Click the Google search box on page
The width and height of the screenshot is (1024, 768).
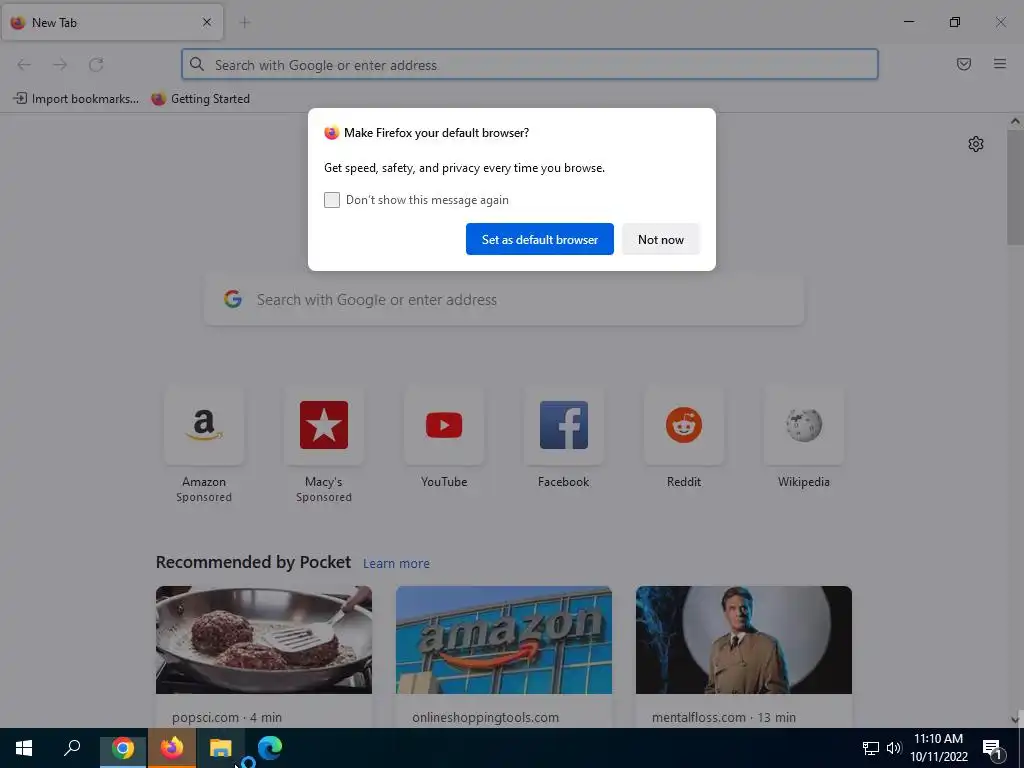click(x=504, y=300)
